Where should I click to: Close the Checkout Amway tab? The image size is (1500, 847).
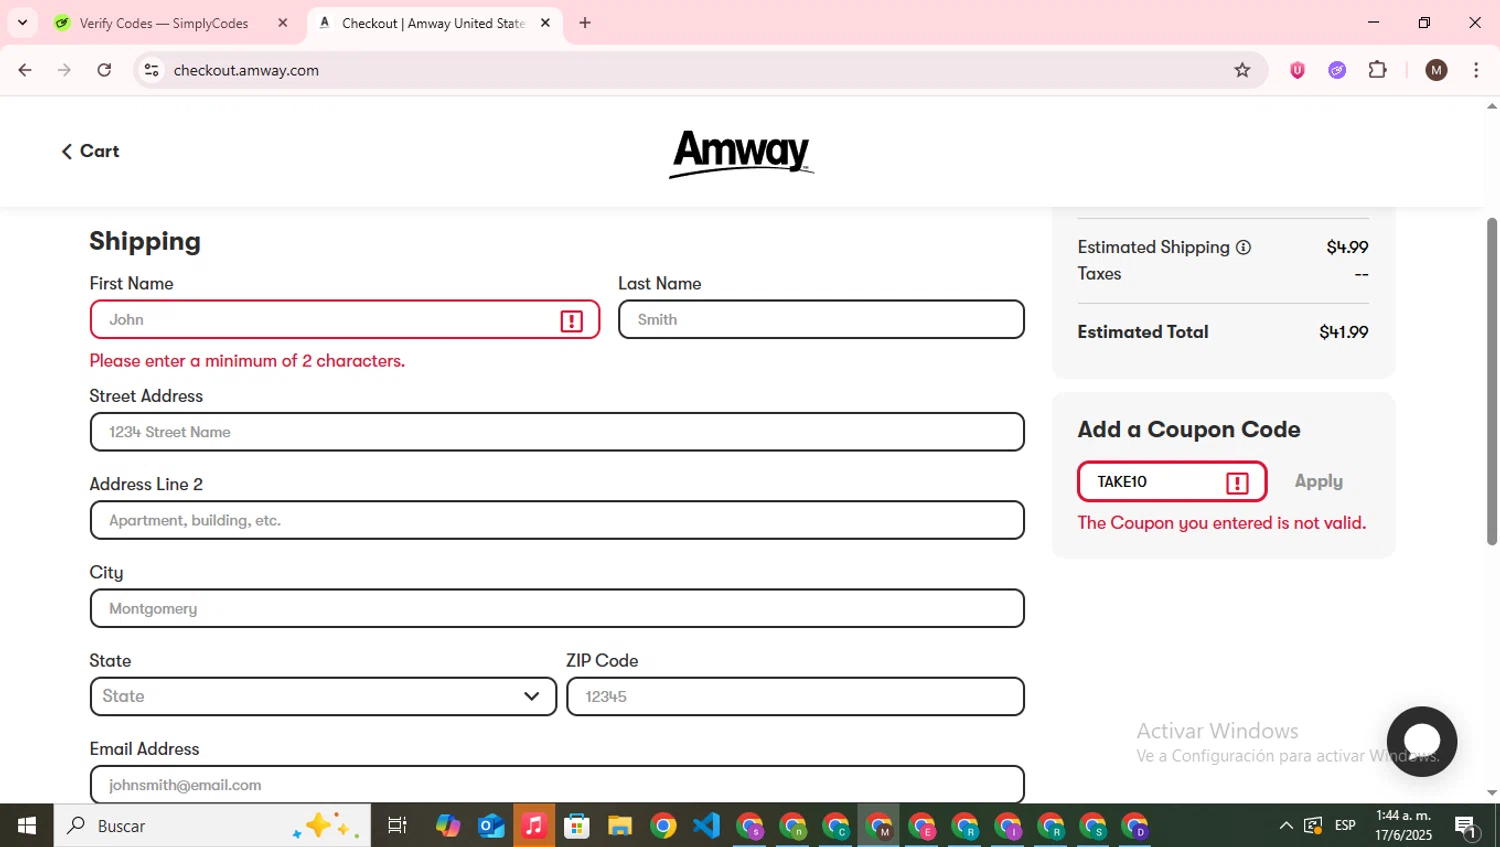point(545,23)
